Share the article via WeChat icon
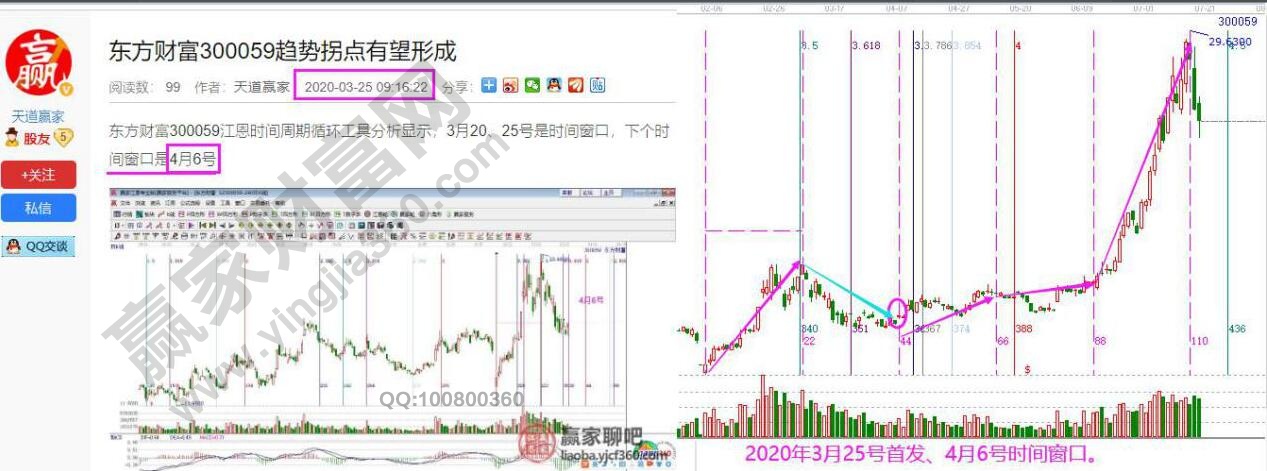 (532, 87)
